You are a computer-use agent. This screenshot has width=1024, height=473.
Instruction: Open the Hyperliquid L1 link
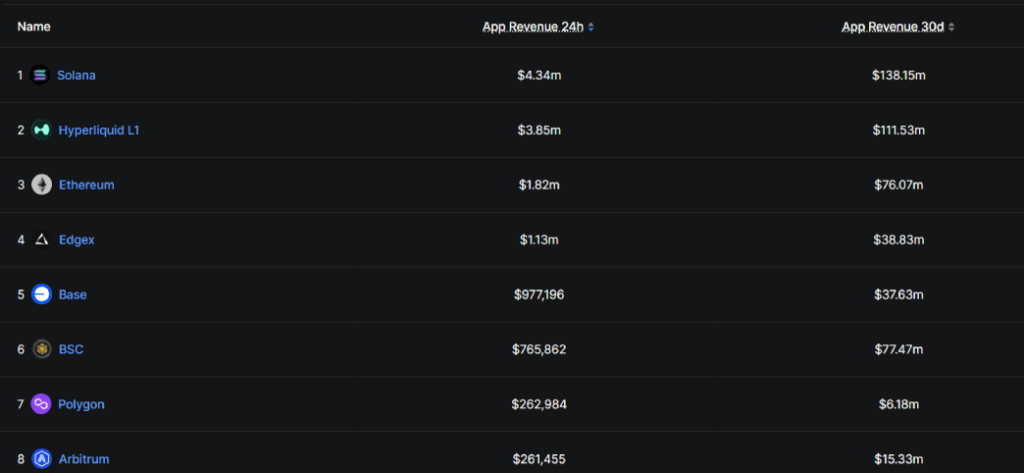click(x=99, y=130)
